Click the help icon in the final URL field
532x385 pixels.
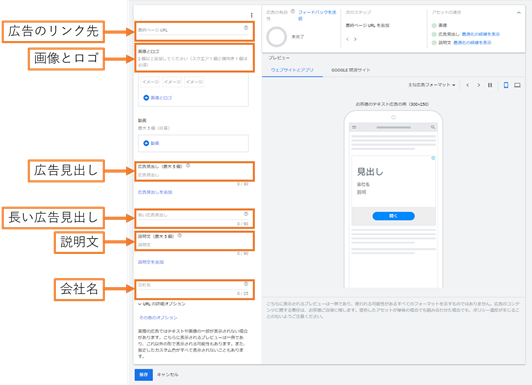coord(246,28)
